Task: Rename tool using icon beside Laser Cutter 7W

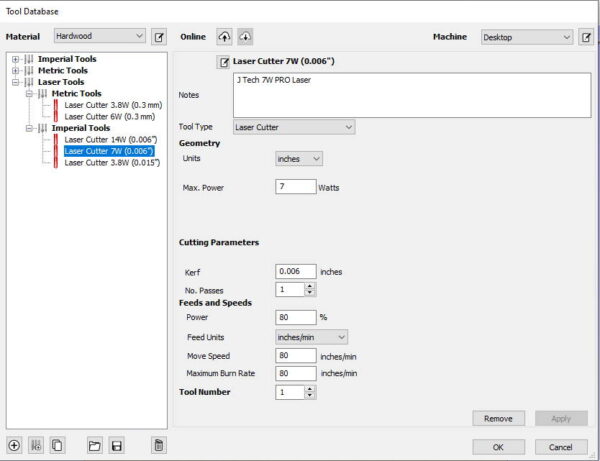Action: (224, 63)
